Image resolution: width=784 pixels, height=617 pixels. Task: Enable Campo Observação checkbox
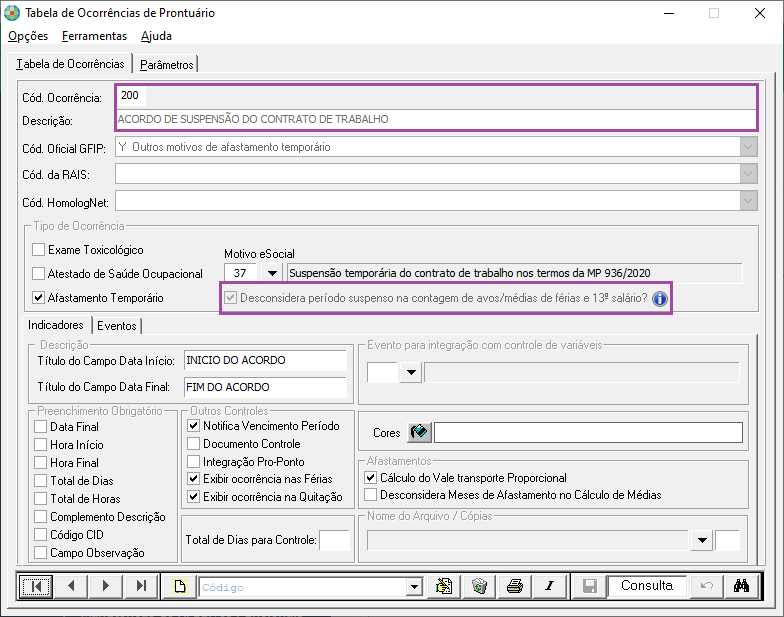click(40, 552)
